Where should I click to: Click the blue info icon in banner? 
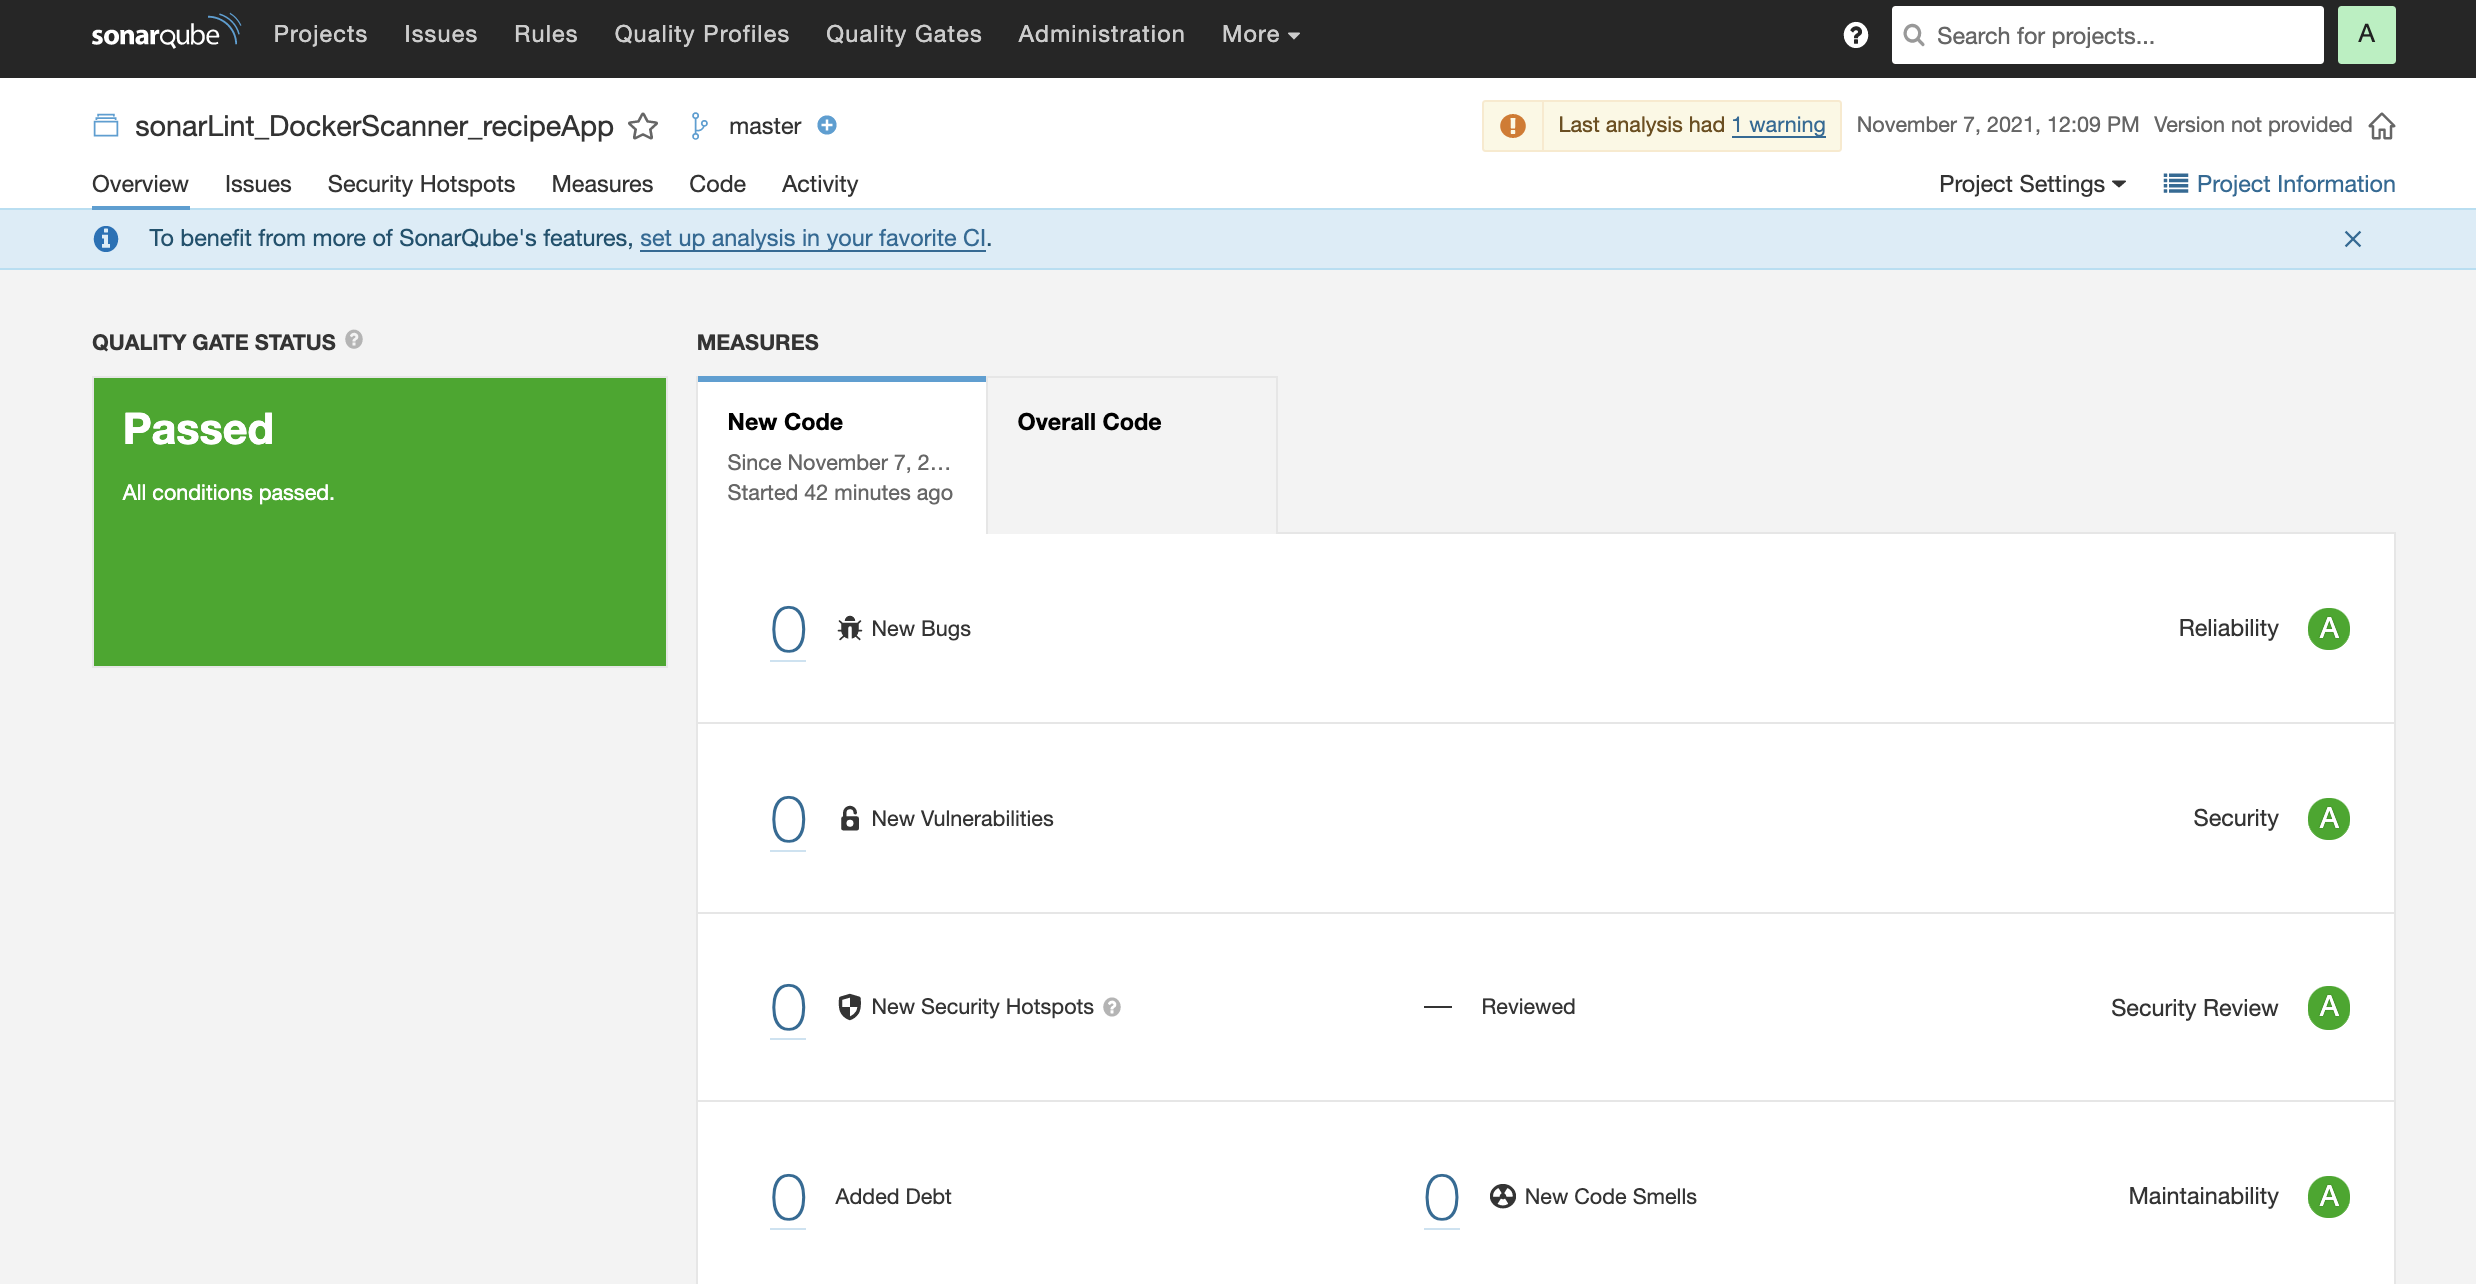106,239
